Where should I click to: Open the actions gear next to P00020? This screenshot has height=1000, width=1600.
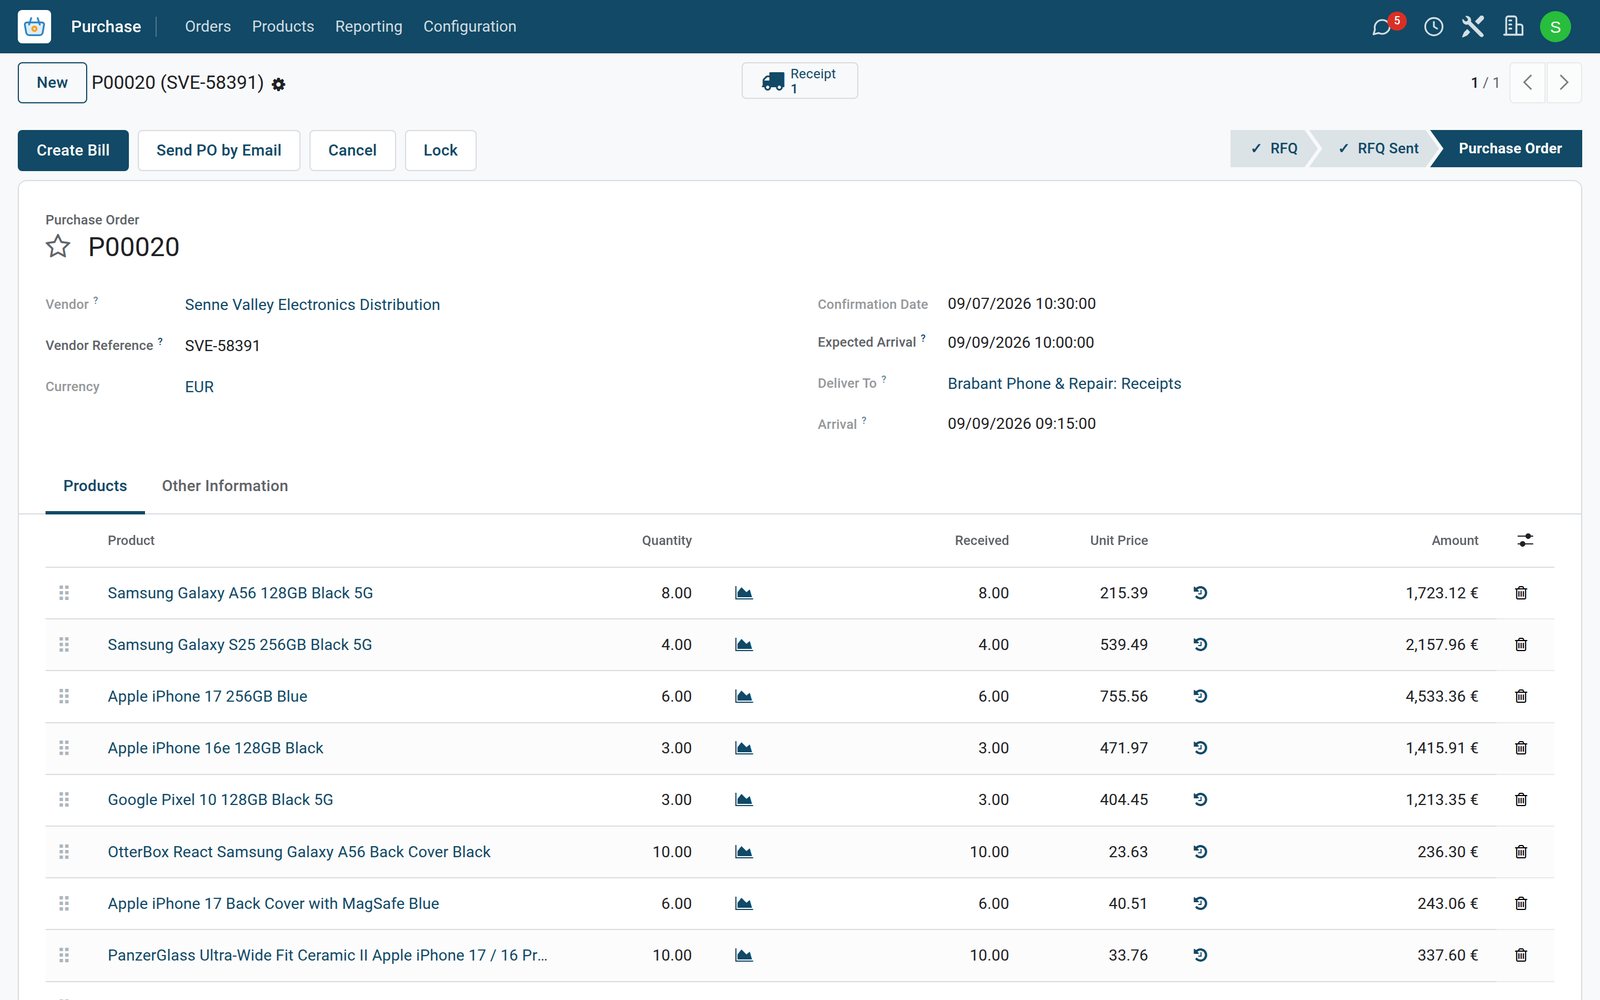point(279,85)
